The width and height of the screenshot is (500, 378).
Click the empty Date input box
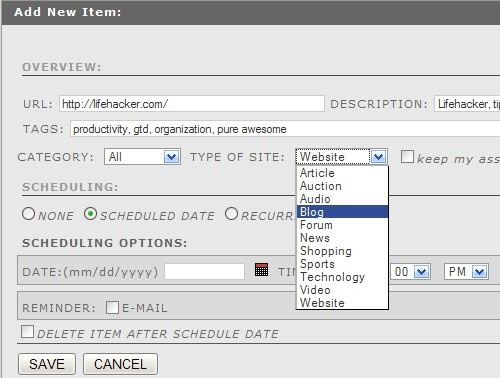[x=204, y=271]
